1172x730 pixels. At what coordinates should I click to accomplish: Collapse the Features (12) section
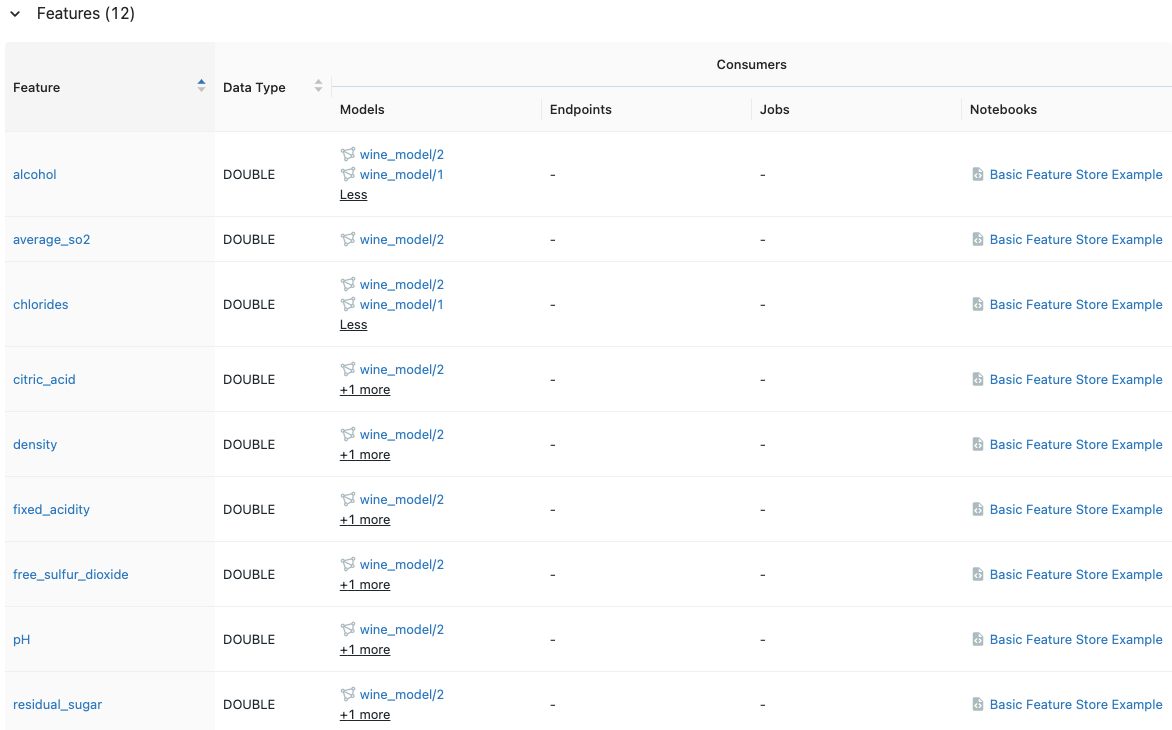coord(16,14)
